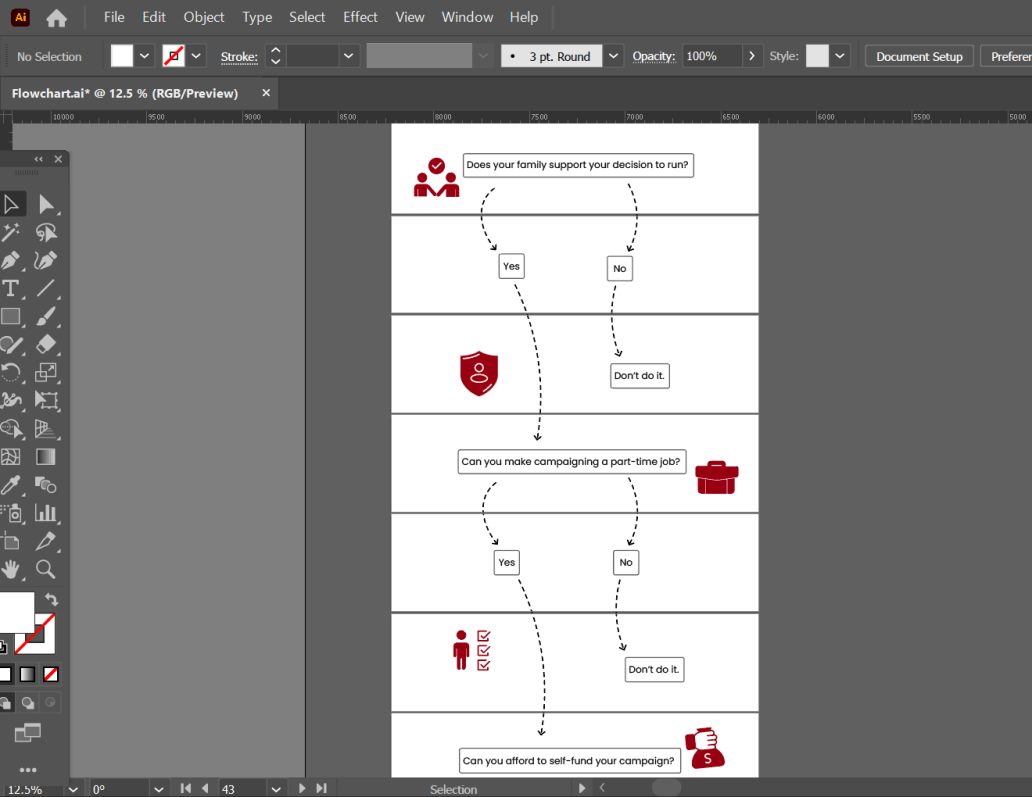This screenshot has height=797, width=1032.
Task: Open the Effect menu
Action: 360,17
